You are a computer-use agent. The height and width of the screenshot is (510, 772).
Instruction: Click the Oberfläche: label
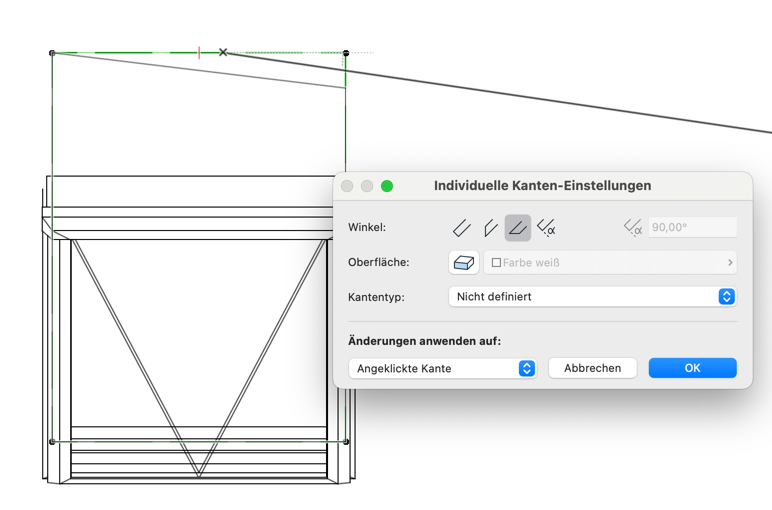click(379, 262)
